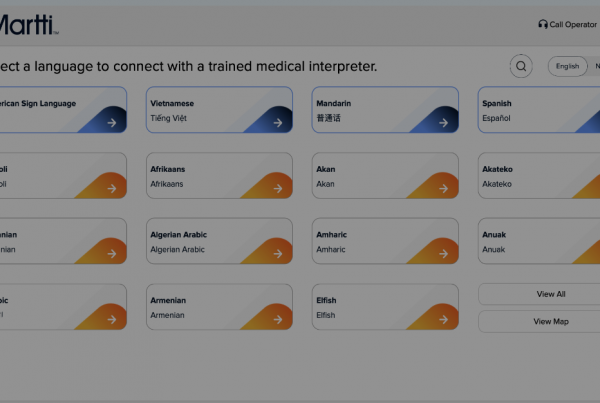The width and height of the screenshot is (600, 403).
Task: Toggle the English language pill
Action: [567, 66]
